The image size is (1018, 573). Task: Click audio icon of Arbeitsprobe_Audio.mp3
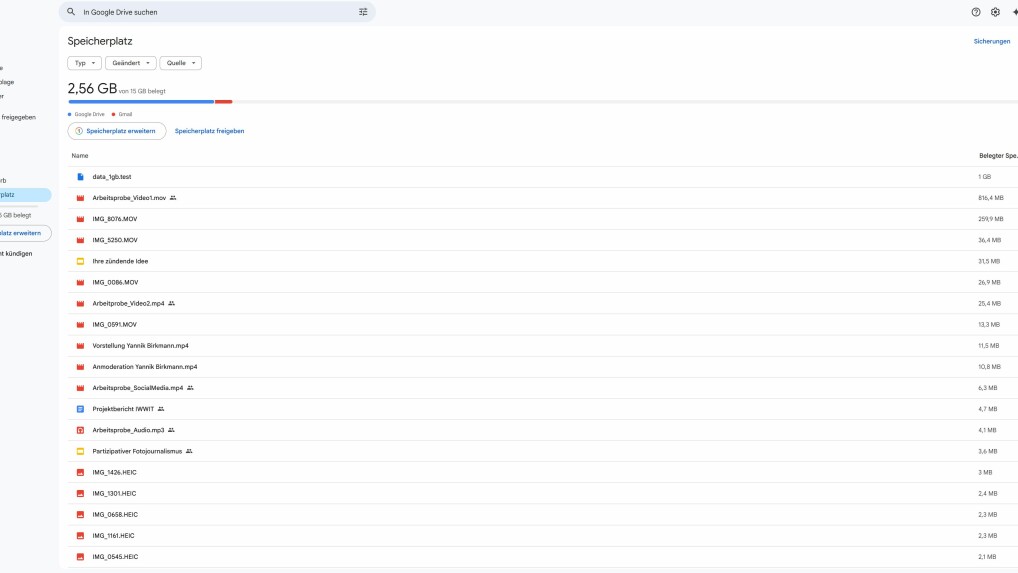coord(81,430)
